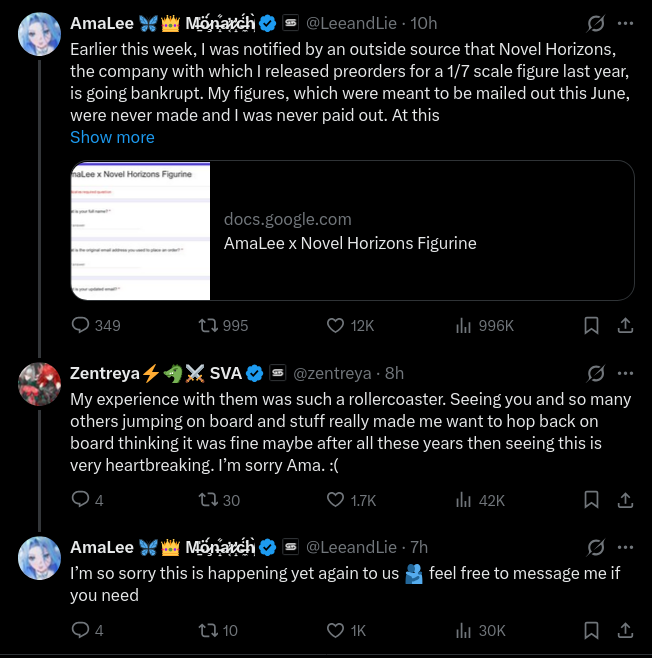Bookmark Zentreya's reply
Viewport: 652px width, 658px height.
click(x=591, y=500)
